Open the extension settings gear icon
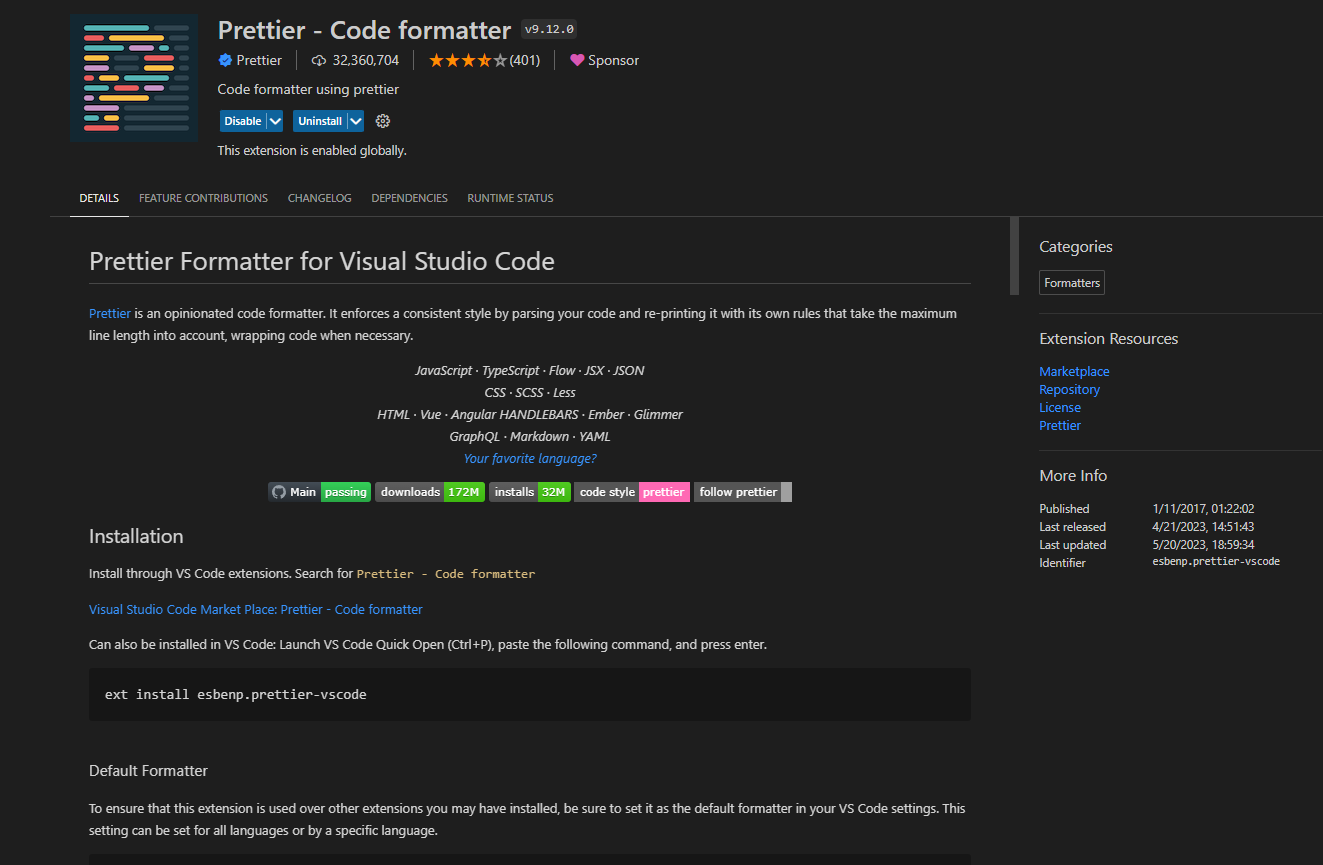This screenshot has height=865, width=1323. click(382, 121)
